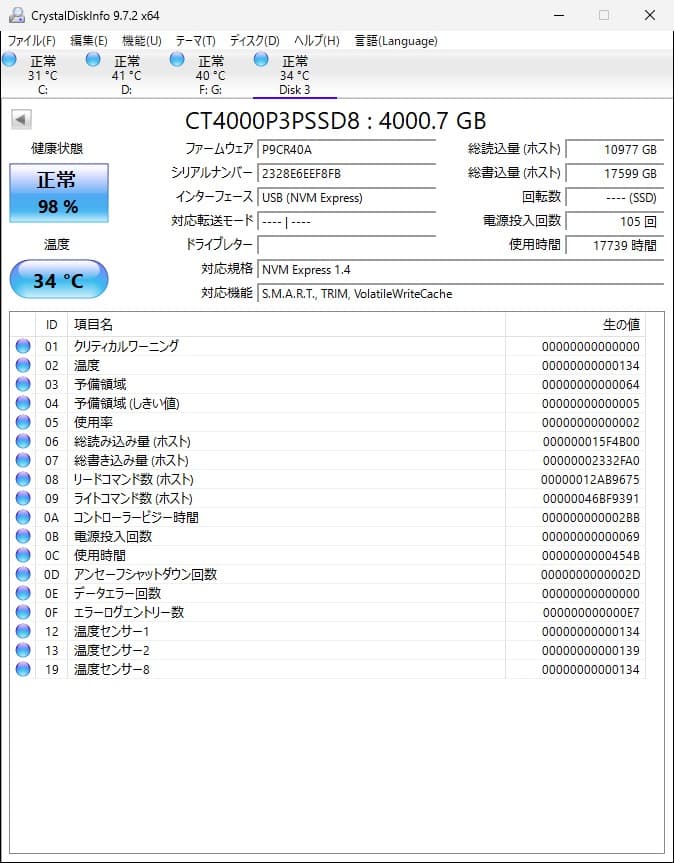
Task: Click the interface field USB (NVM Express)
Action: tap(347, 198)
